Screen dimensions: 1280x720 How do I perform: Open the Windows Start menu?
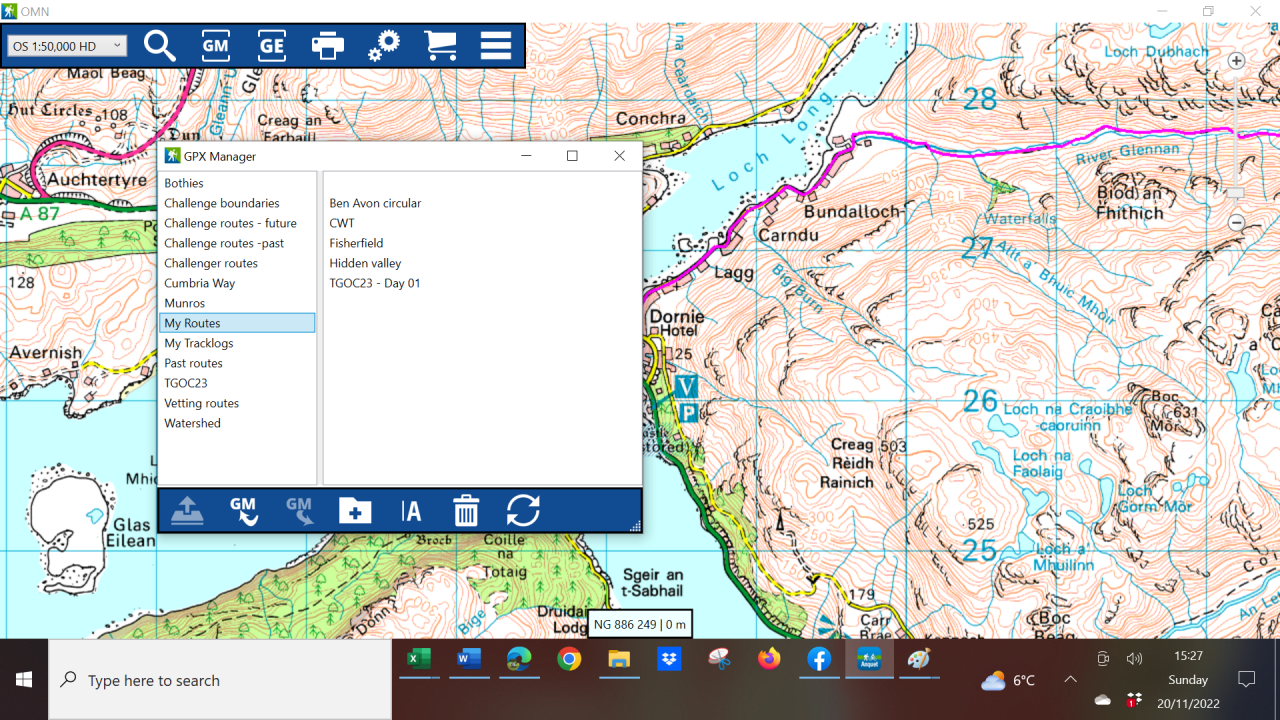(x=23, y=679)
